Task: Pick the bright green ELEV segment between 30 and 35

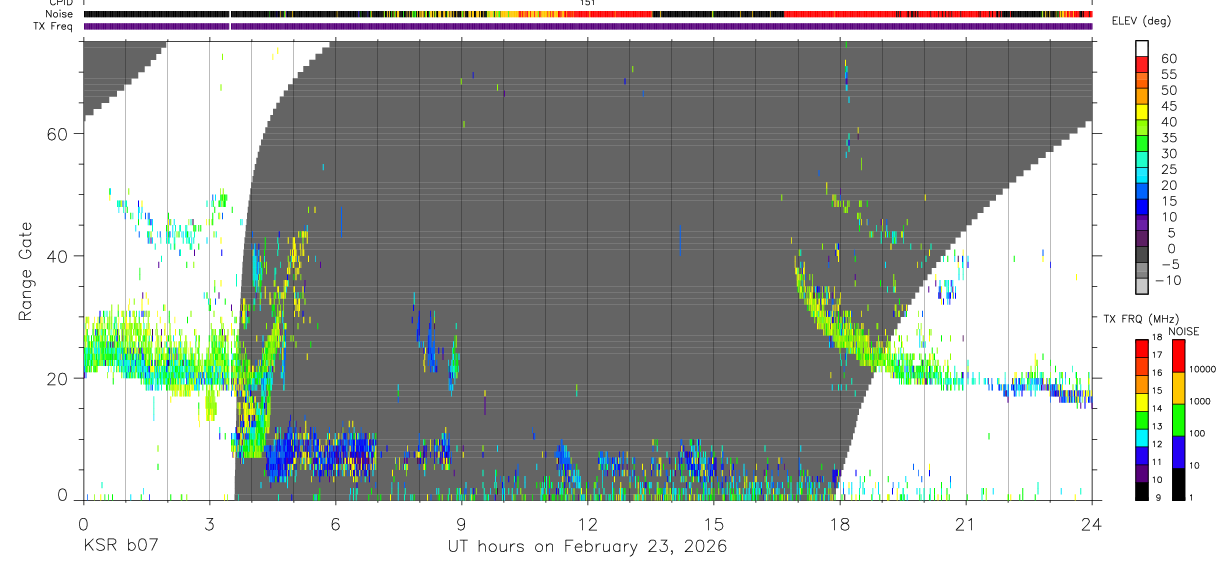Action: point(1142,143)
